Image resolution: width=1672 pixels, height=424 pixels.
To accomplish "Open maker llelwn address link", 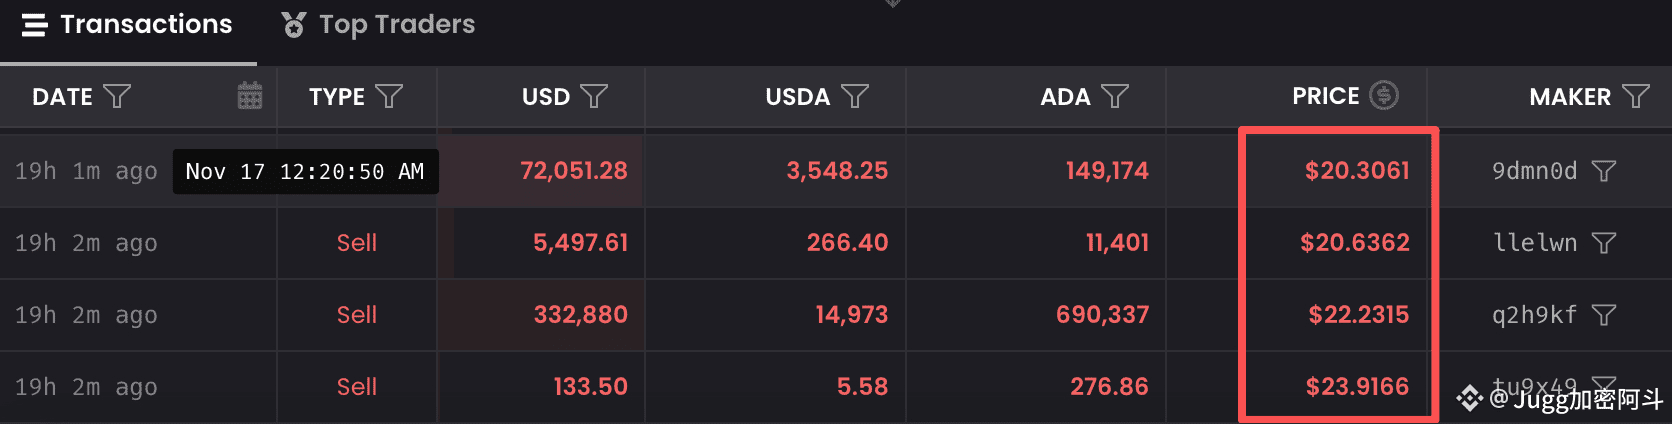I will (x=1534, y=243).
